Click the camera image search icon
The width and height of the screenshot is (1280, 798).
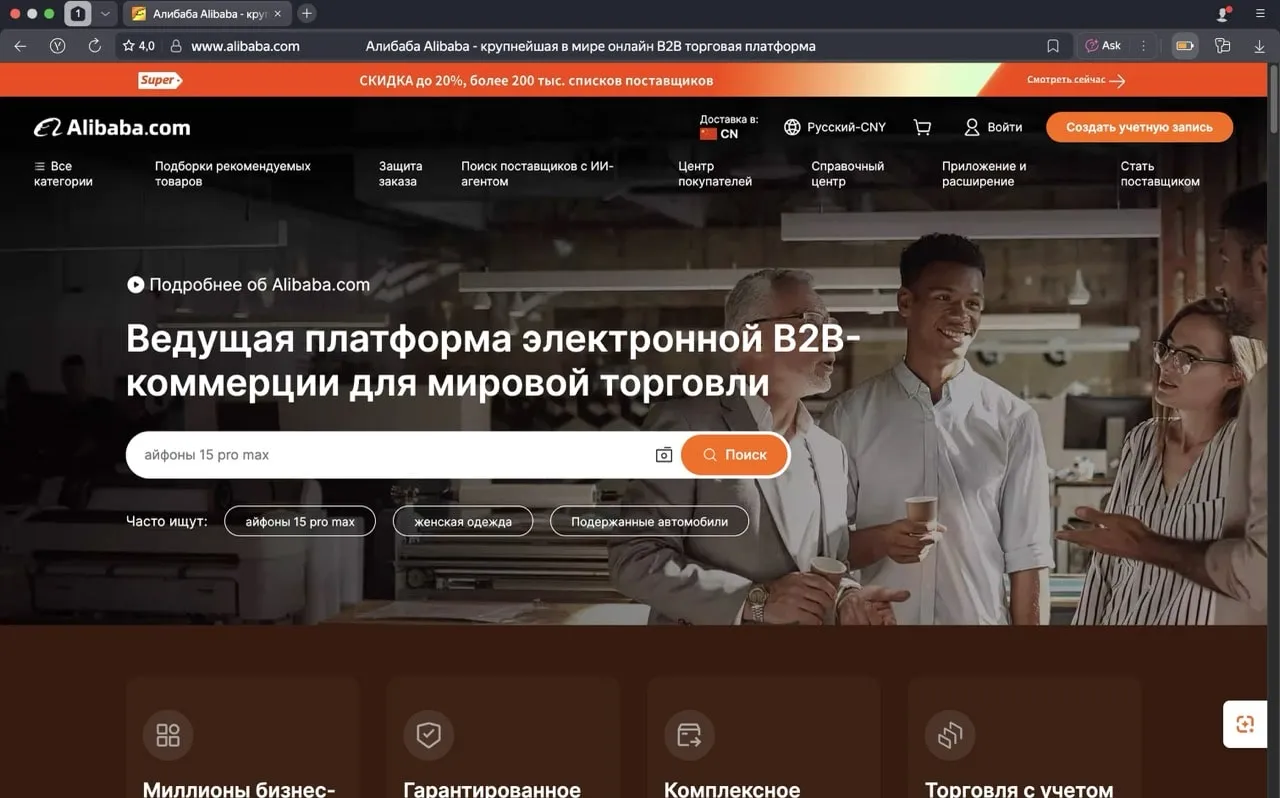tap(663, 455)
